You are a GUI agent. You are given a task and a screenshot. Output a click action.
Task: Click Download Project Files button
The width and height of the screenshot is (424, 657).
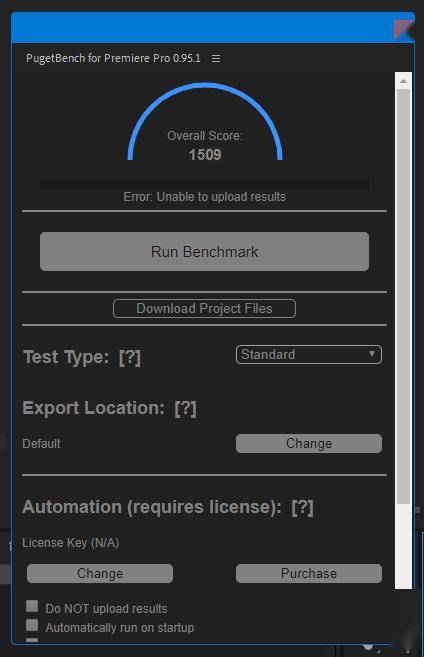coord(204,308)
